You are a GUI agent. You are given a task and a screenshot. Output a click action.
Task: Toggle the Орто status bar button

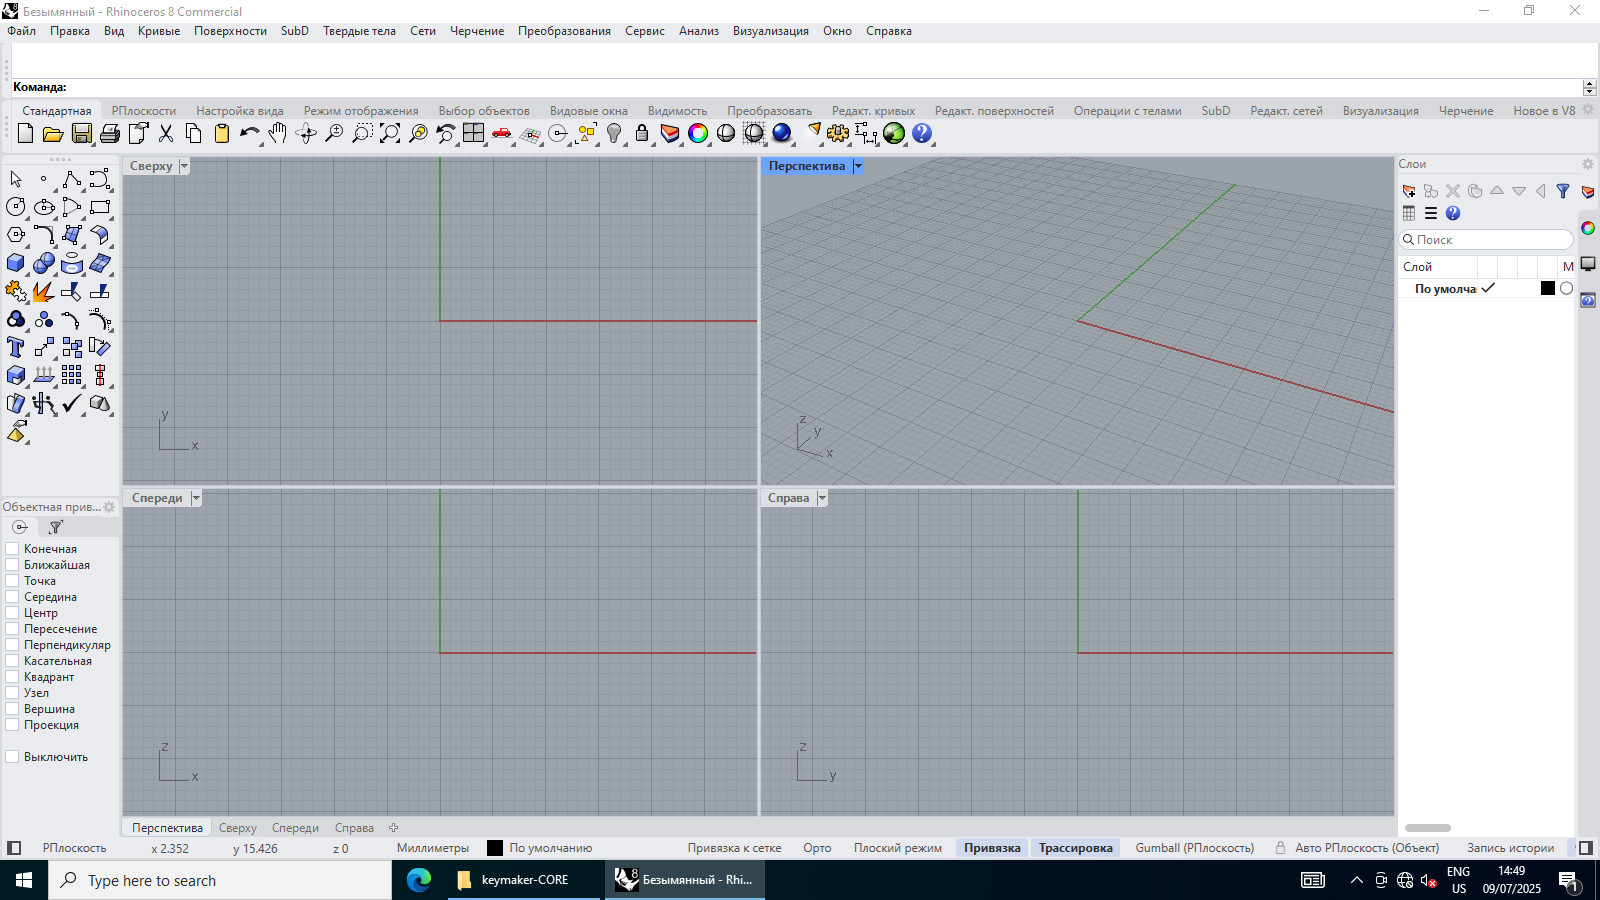coord(817,848)
